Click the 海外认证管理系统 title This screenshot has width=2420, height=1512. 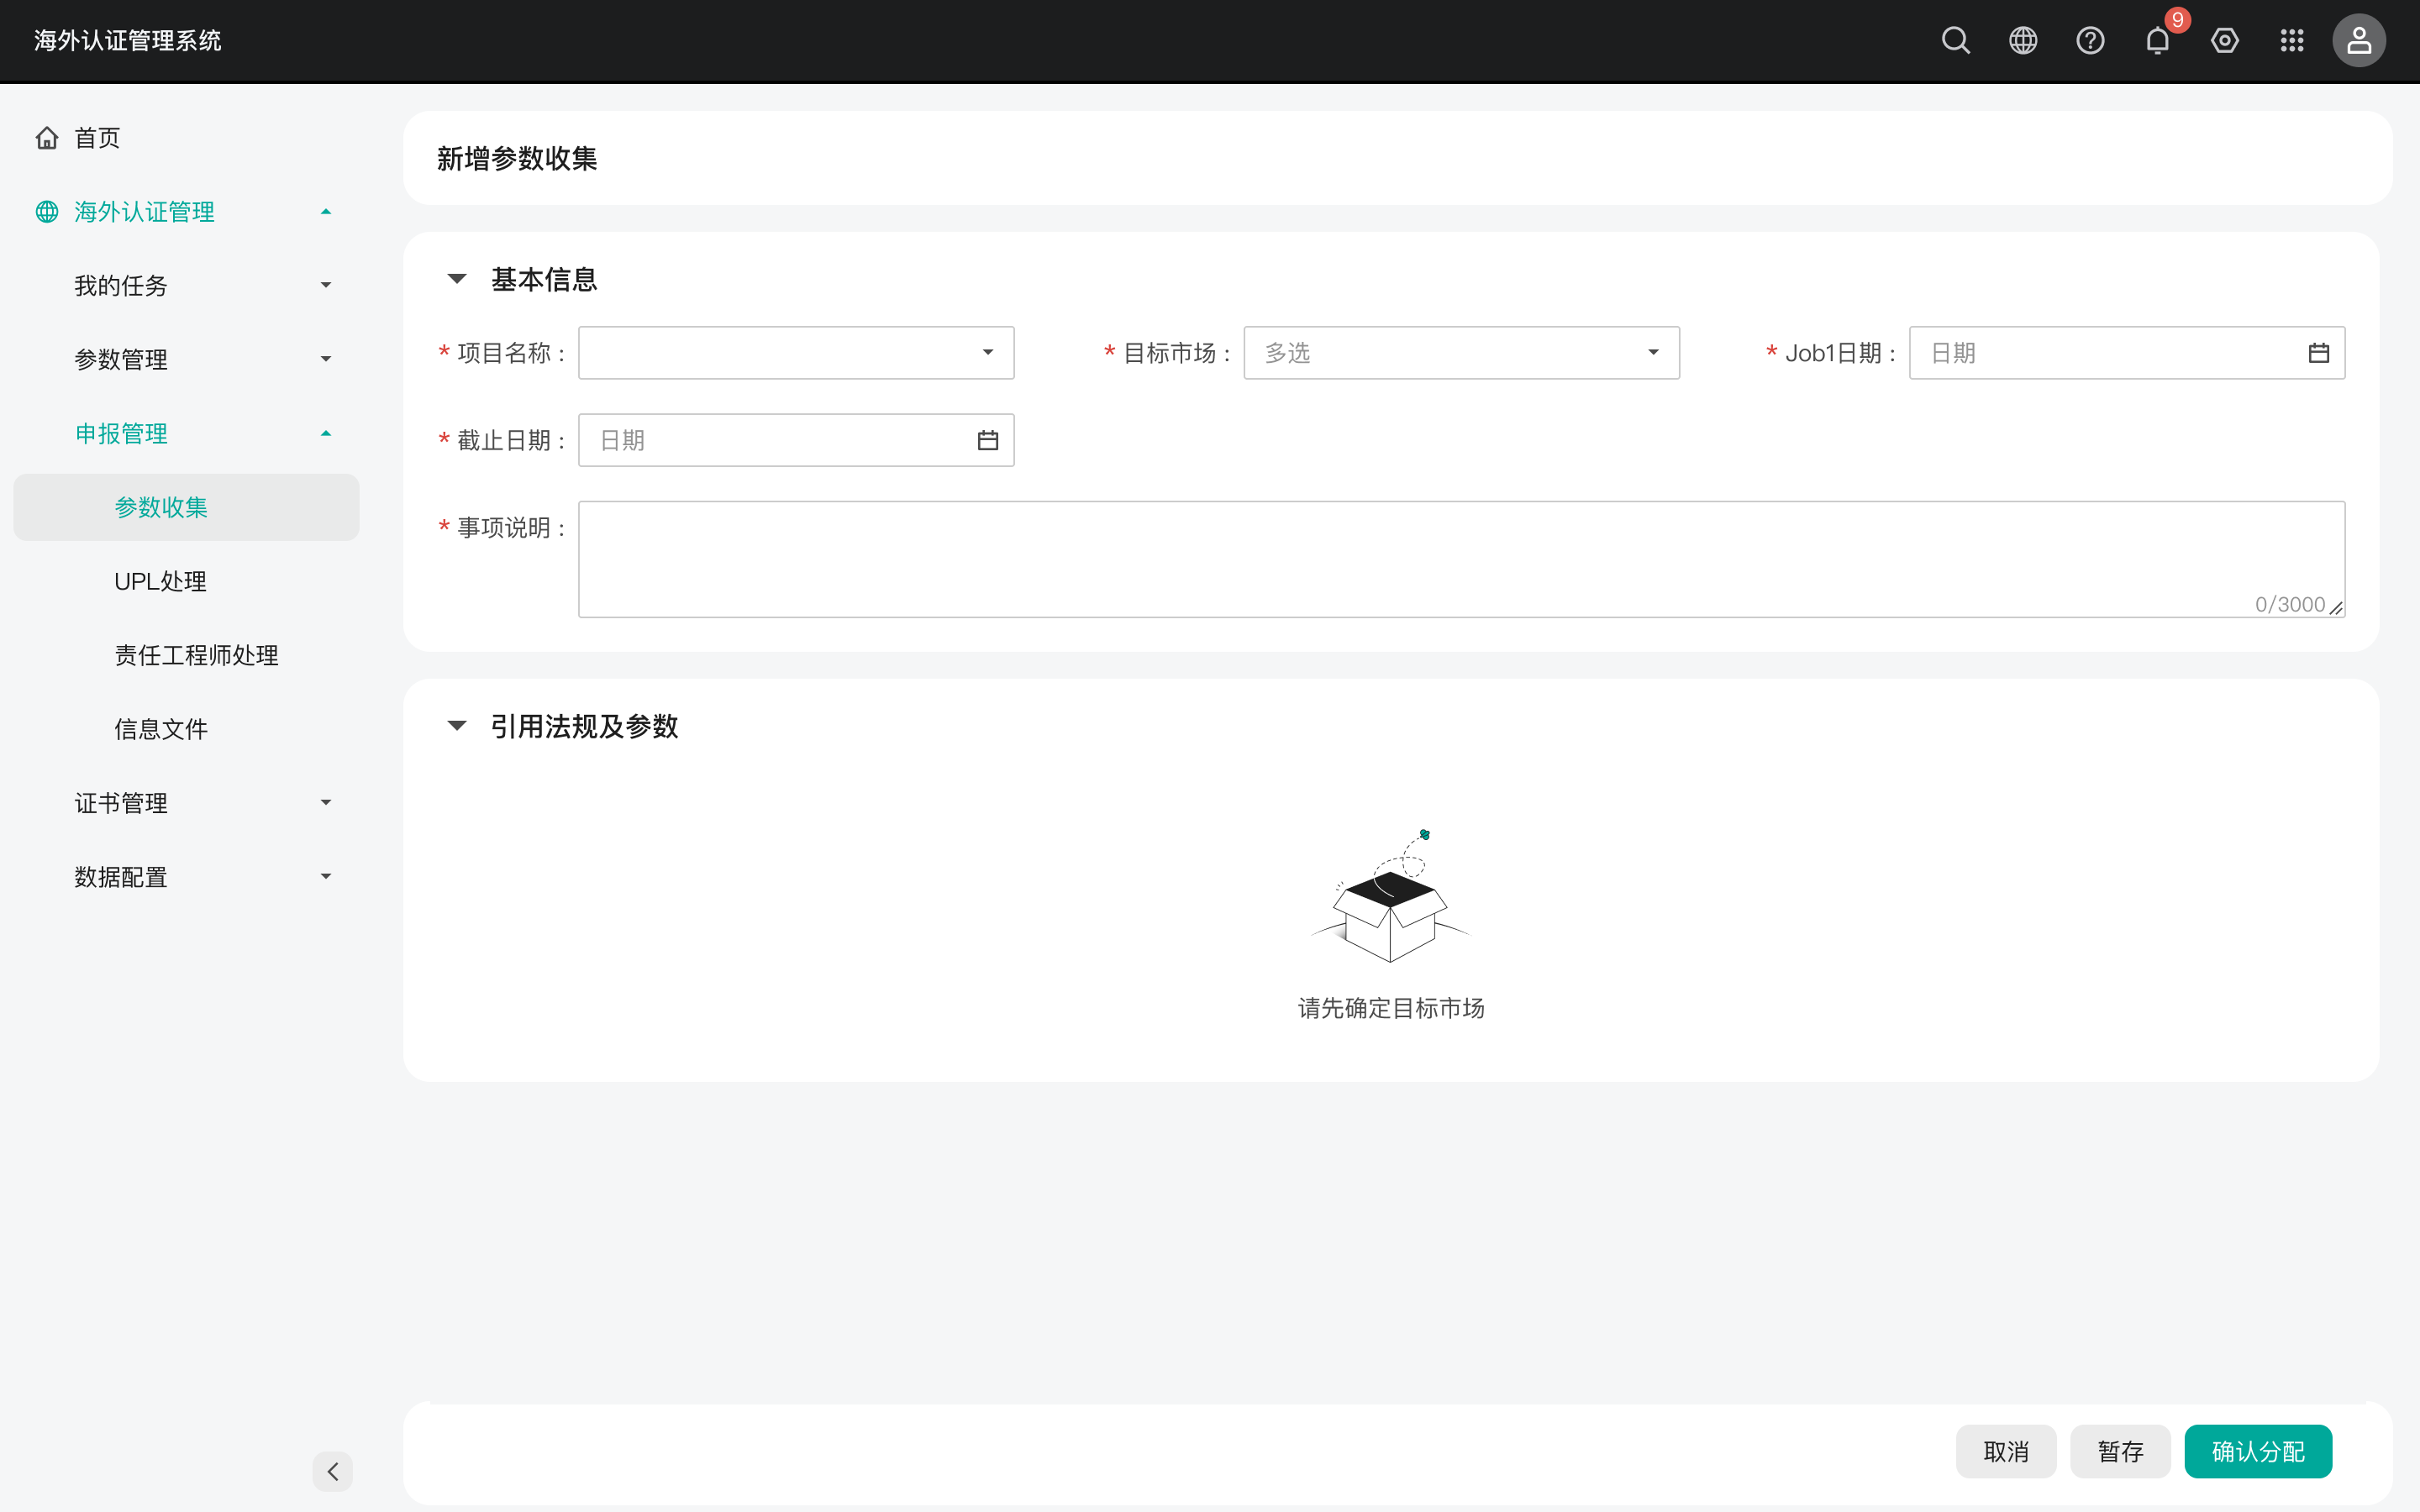coord(128,40)
